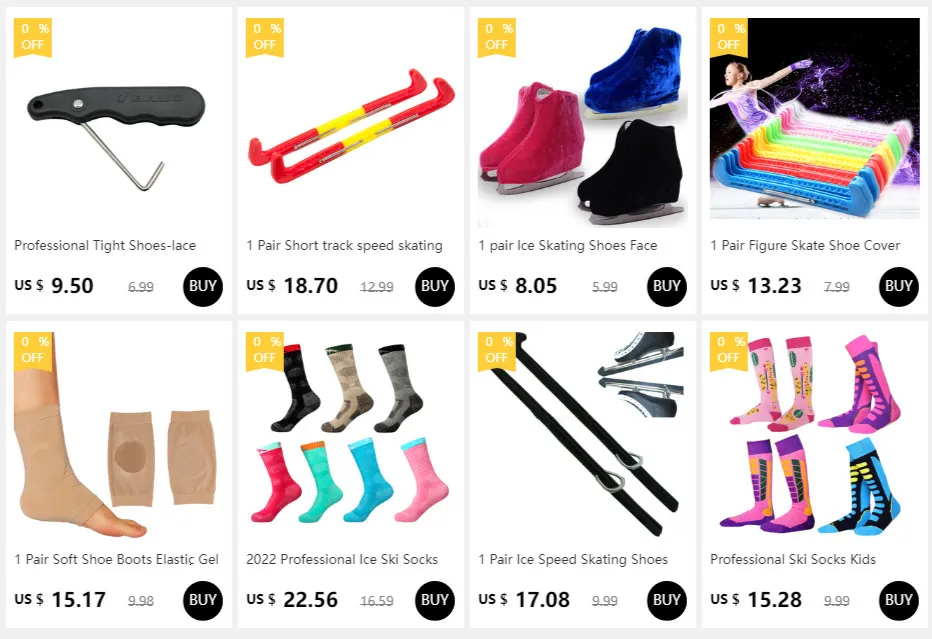Click BUY for Professional Tight Shoes-lace tool
This screenshot has height=639, width=932.
point(203,287)
